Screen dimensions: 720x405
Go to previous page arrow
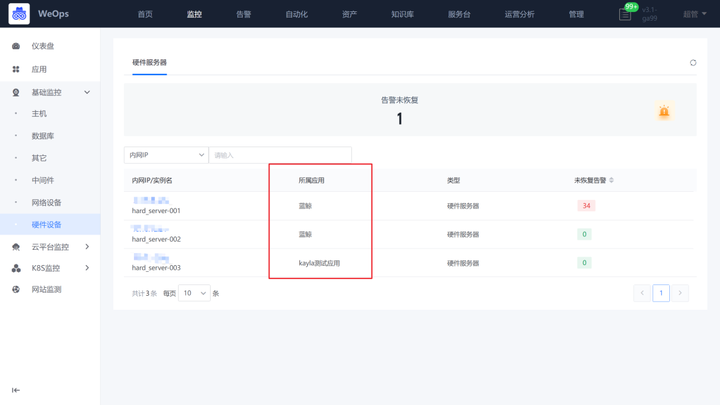(x=642, y=293)
